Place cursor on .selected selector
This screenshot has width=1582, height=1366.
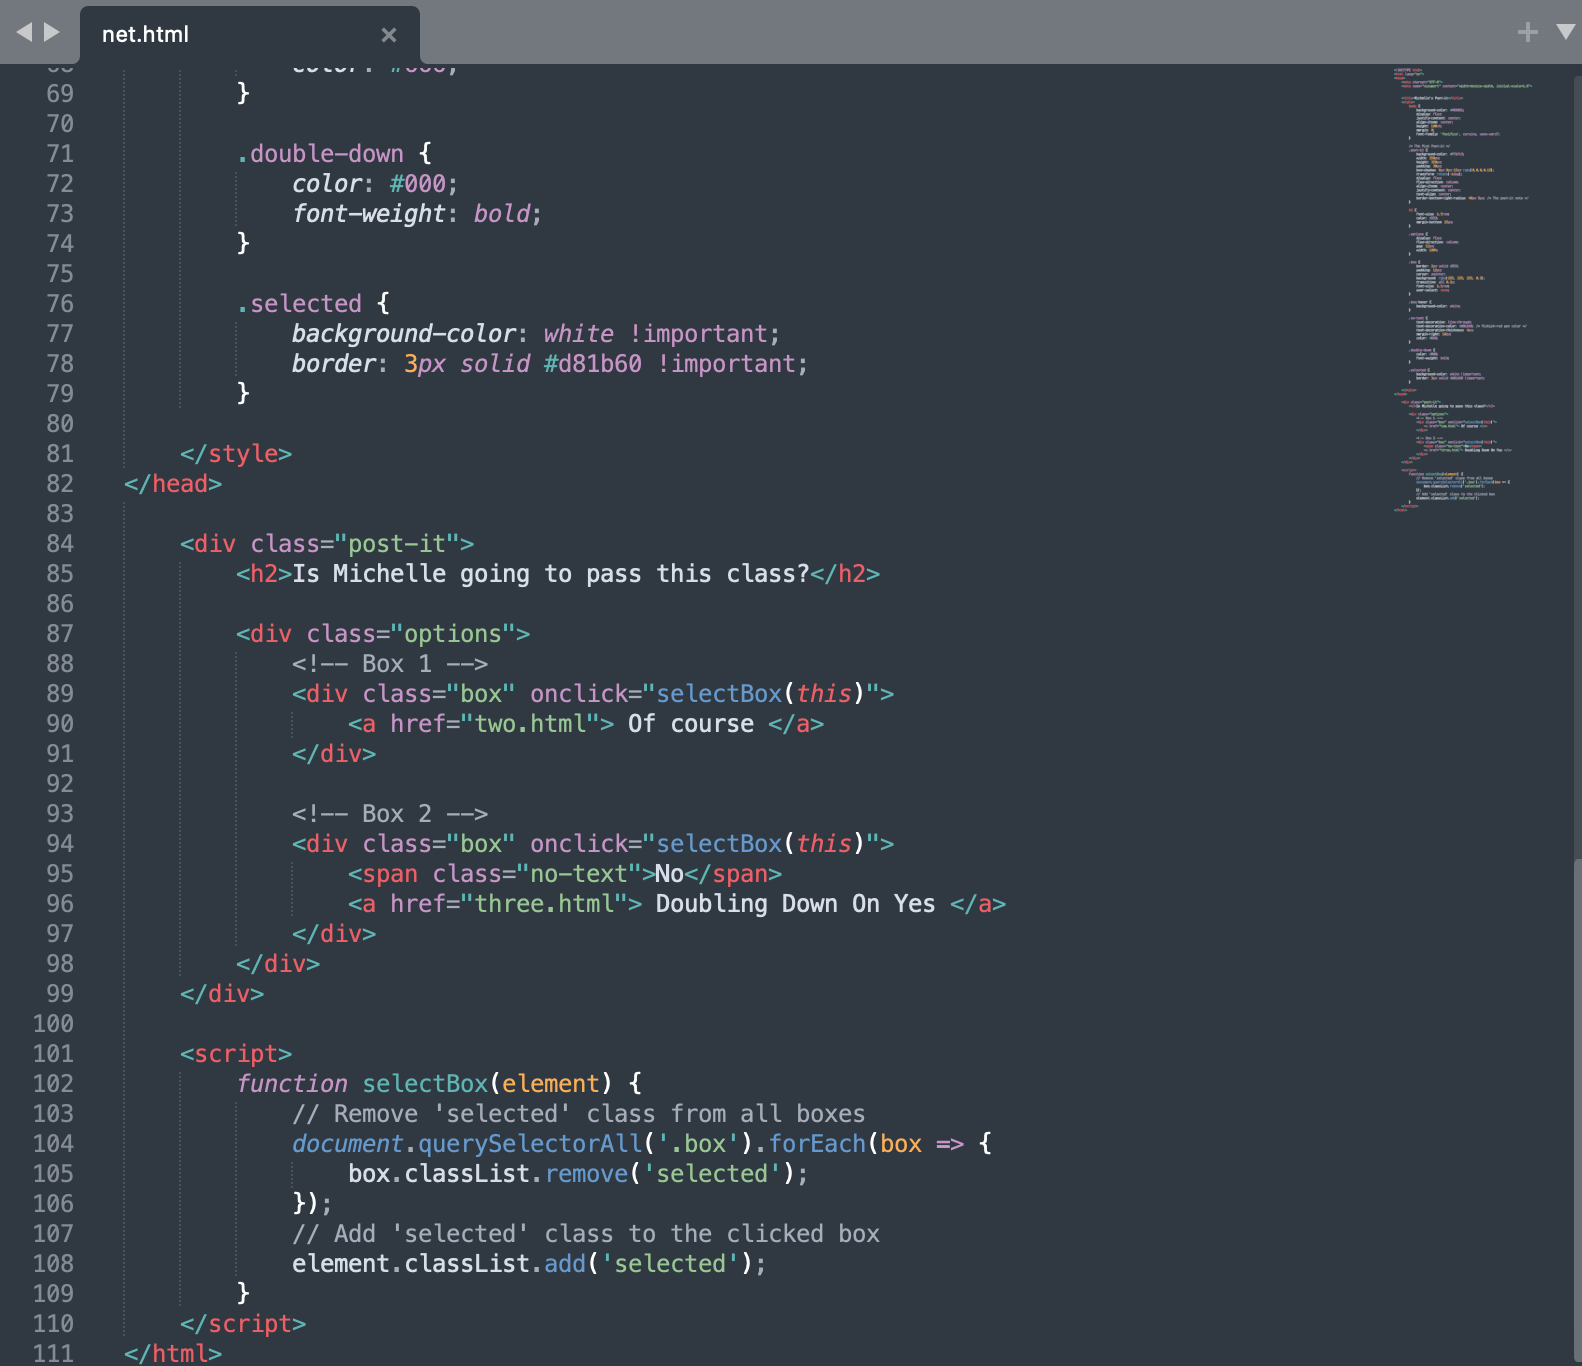pyautogui.click(x=300, y=304)
